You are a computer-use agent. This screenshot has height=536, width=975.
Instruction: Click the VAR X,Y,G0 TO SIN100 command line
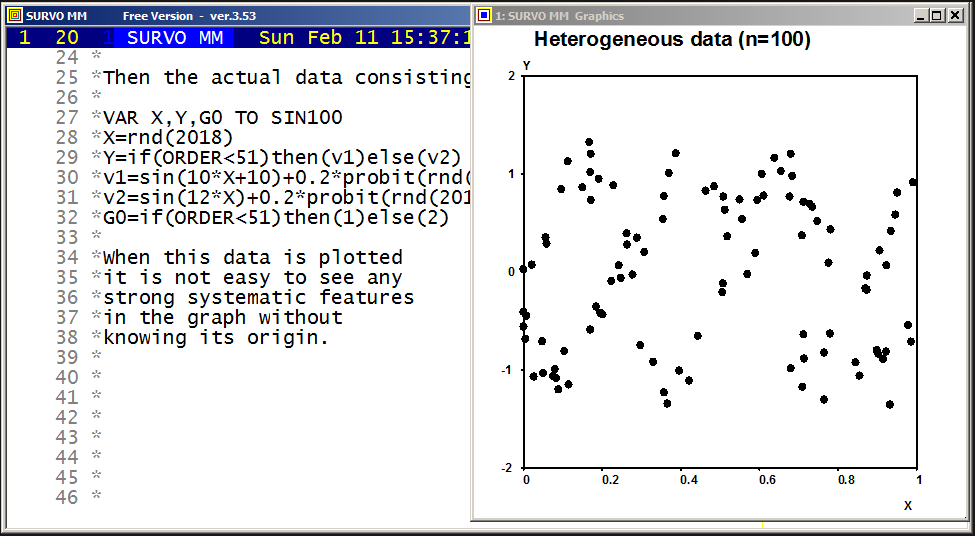[222, 117]
